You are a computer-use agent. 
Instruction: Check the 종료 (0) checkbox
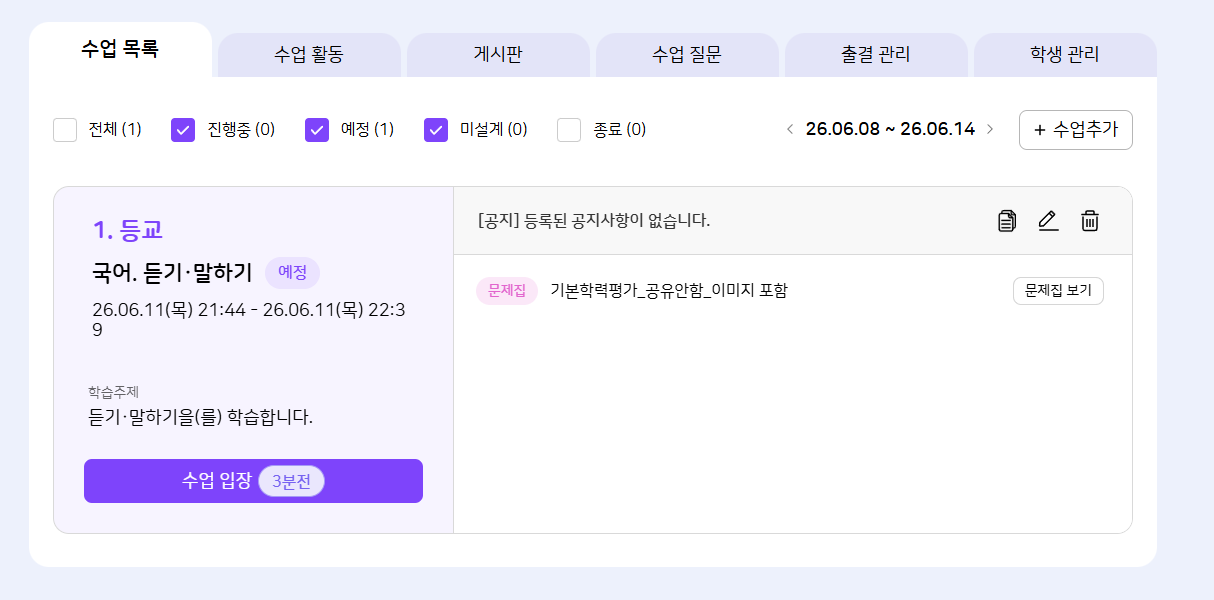pos(569,130)
